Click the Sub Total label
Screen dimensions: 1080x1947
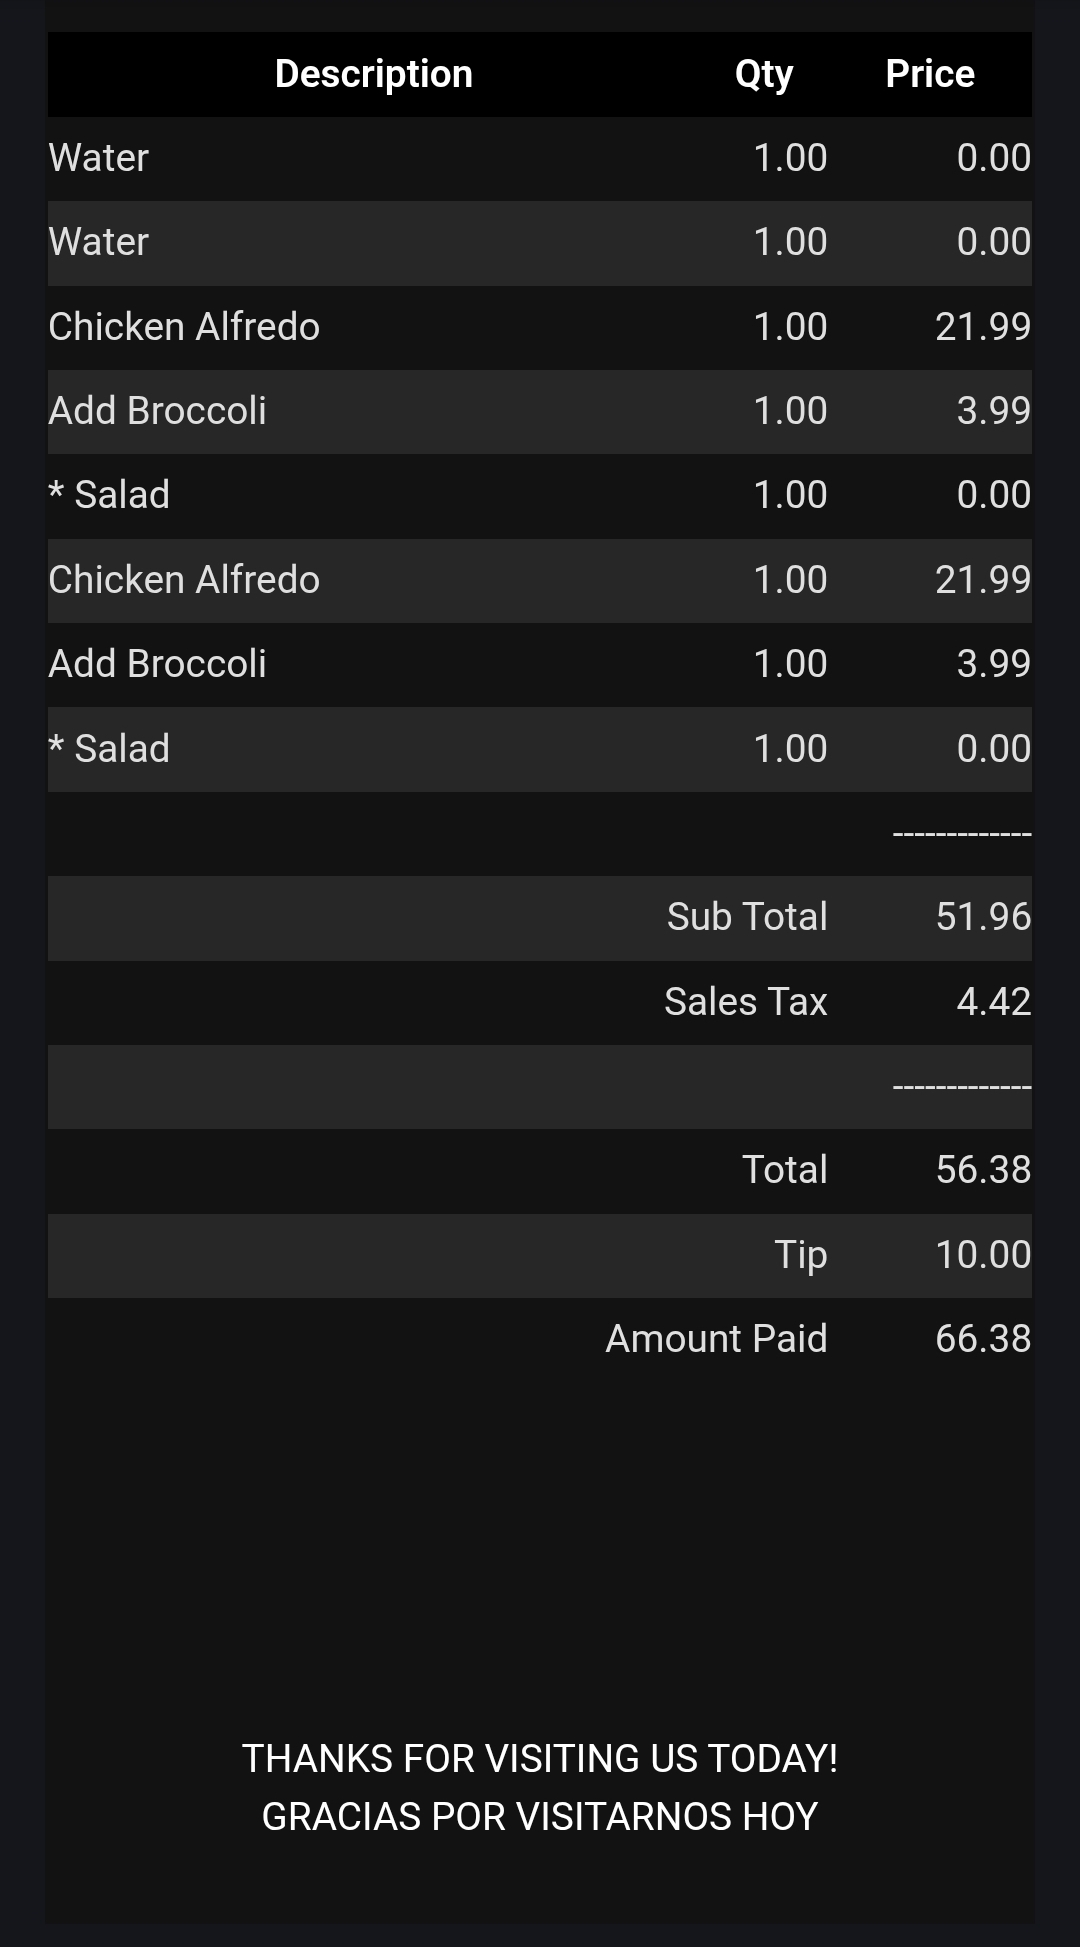747,917
